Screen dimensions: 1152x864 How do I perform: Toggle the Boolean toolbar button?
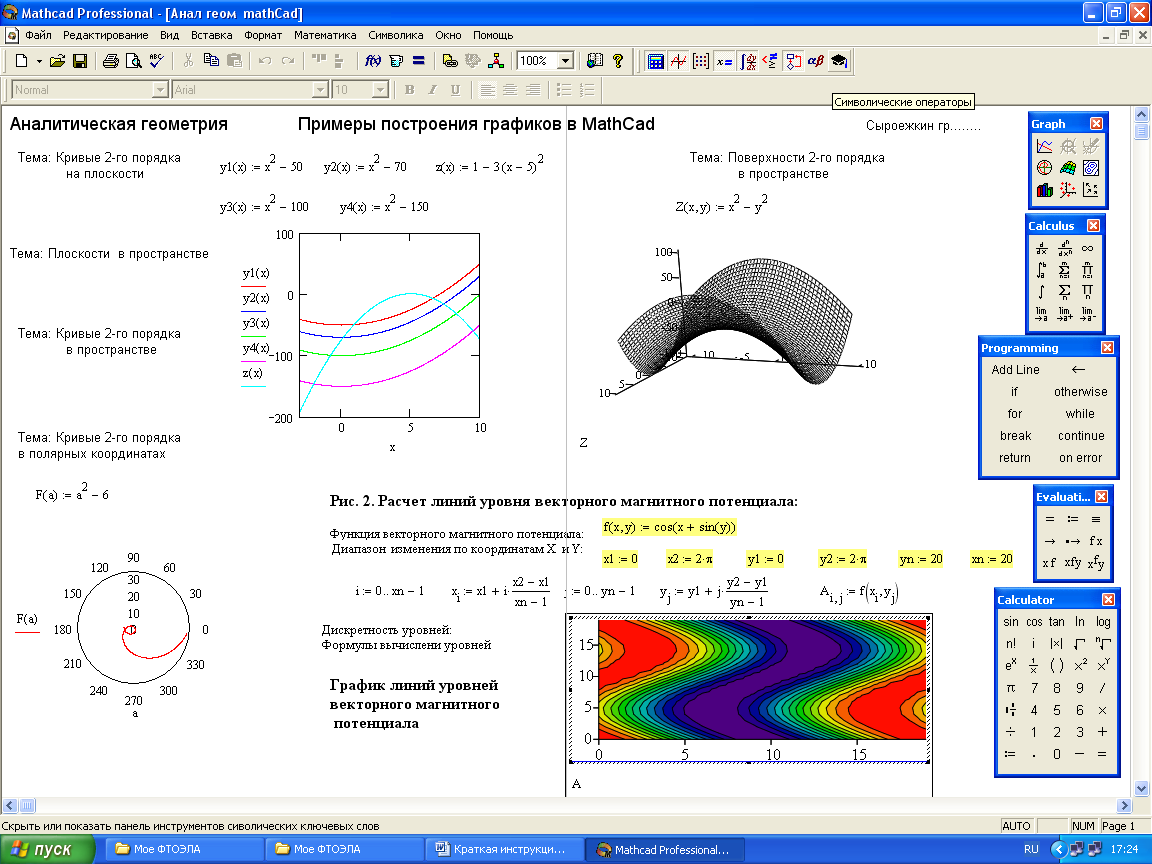[770, 61]
